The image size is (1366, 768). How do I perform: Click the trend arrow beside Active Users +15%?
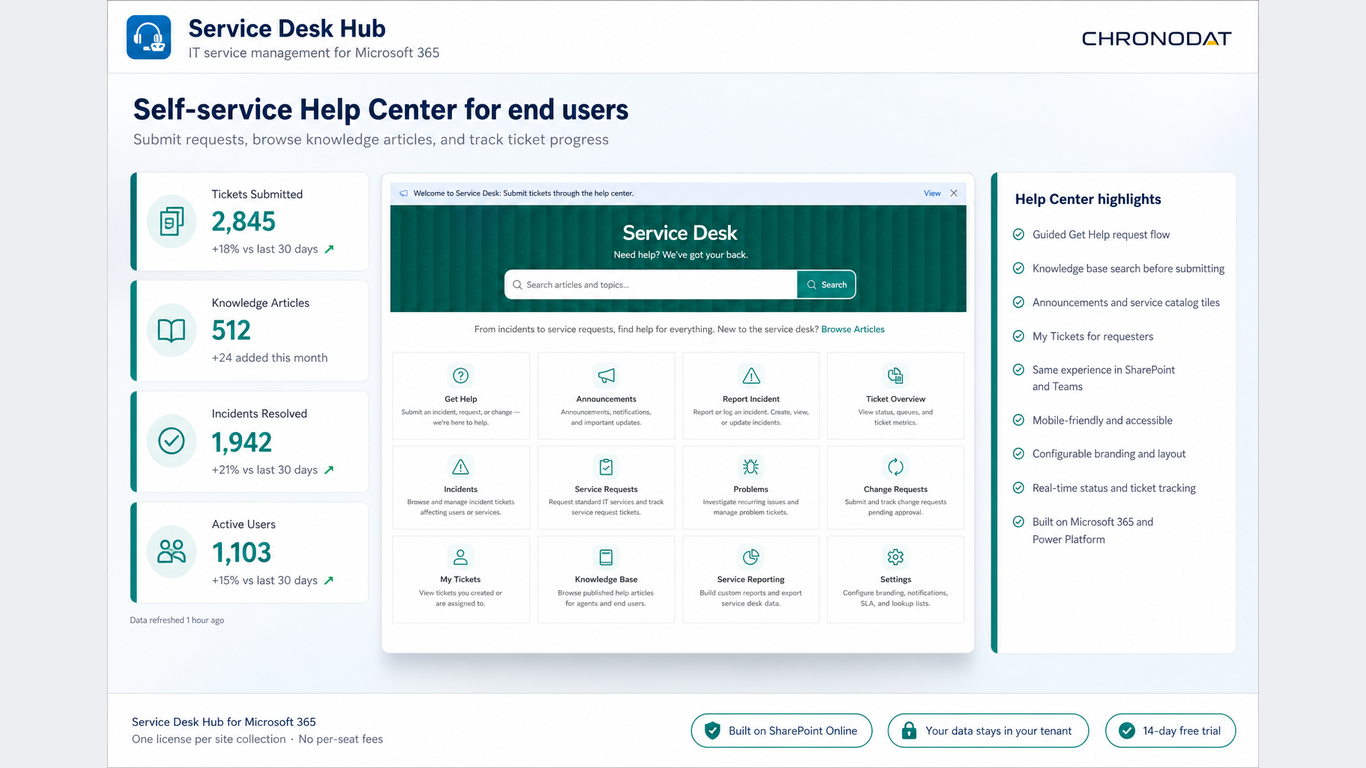329,580
